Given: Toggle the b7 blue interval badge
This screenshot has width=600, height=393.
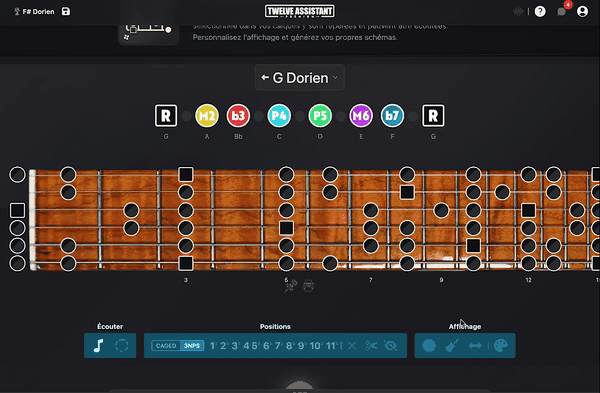Looking at the screenshot, I should tap(392, 115).
